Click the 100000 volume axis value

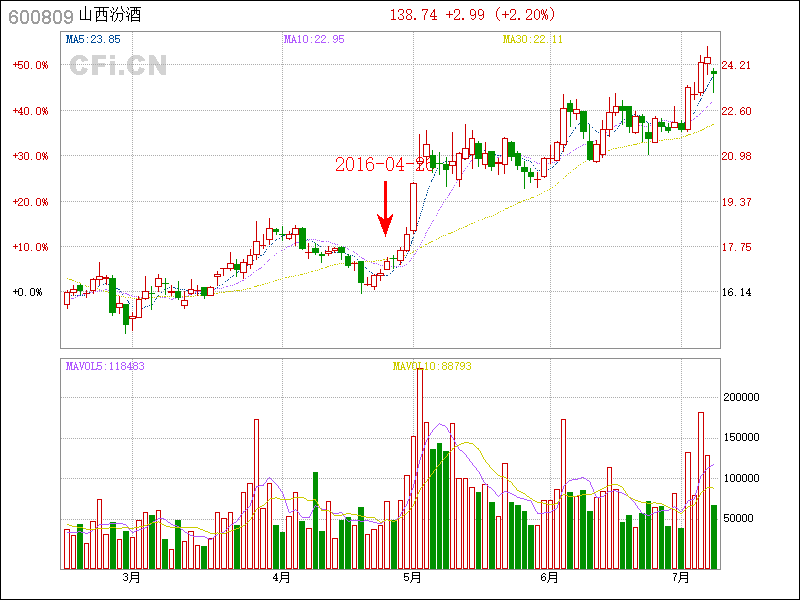pos(741,478)
